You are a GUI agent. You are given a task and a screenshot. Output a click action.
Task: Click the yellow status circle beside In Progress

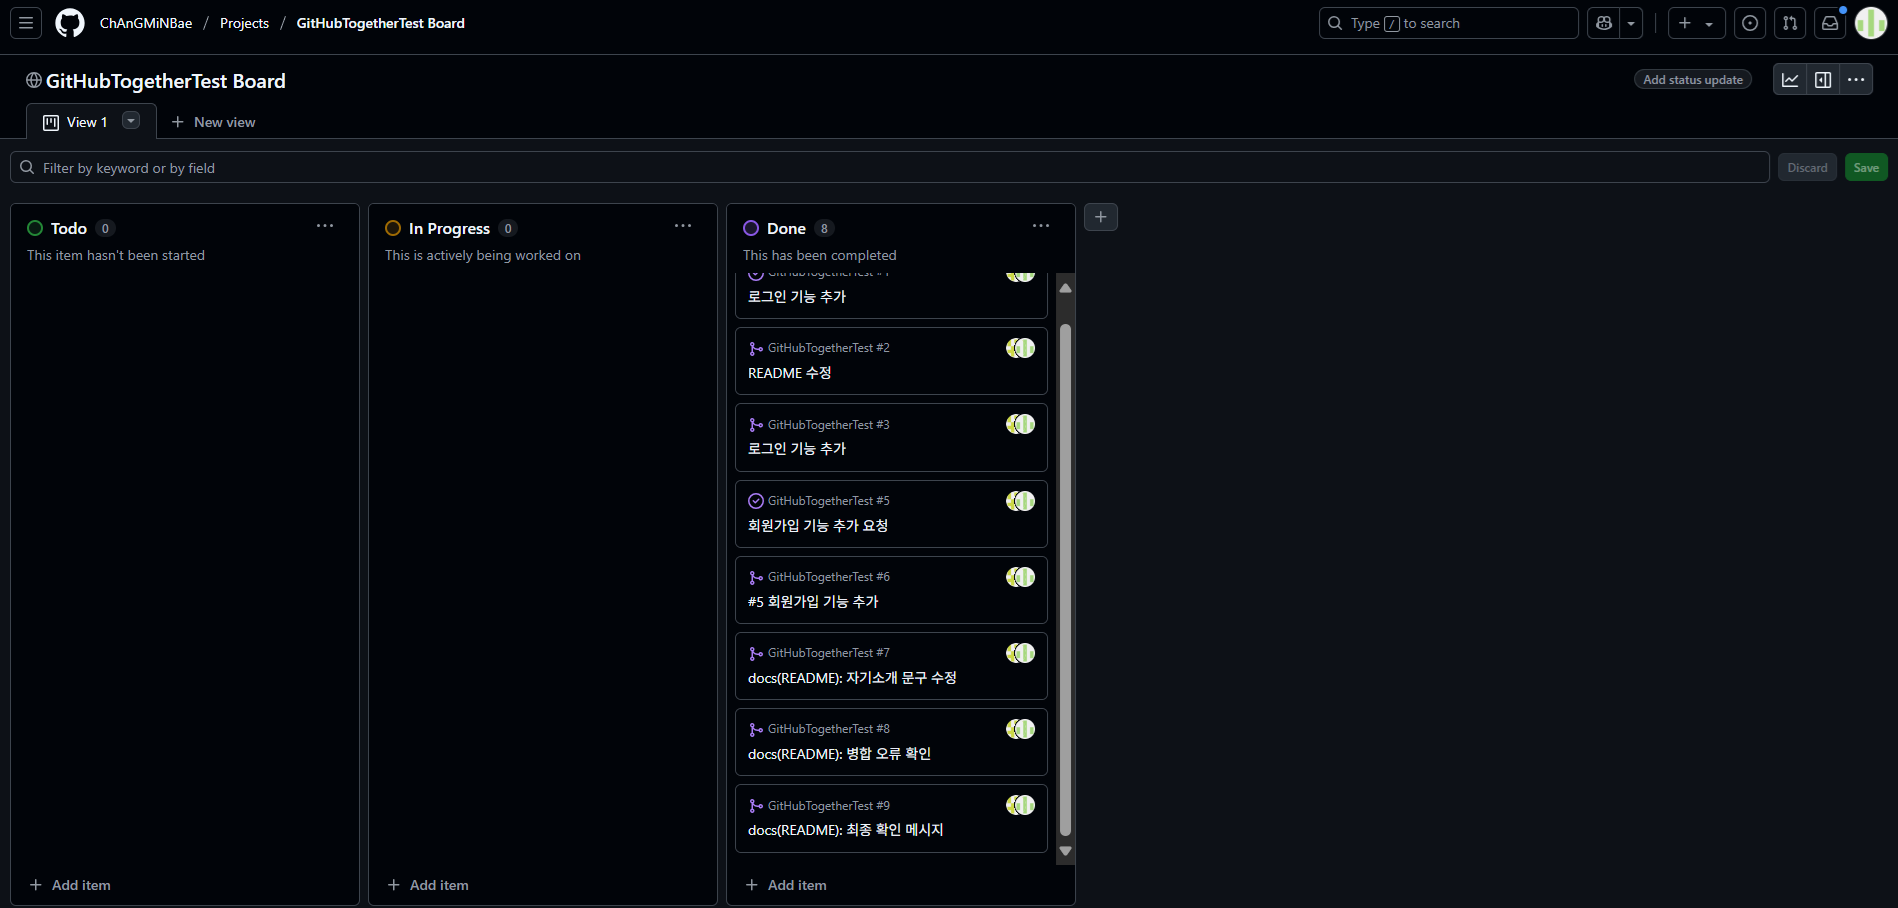pyautogui.click(x=393, y=228)
